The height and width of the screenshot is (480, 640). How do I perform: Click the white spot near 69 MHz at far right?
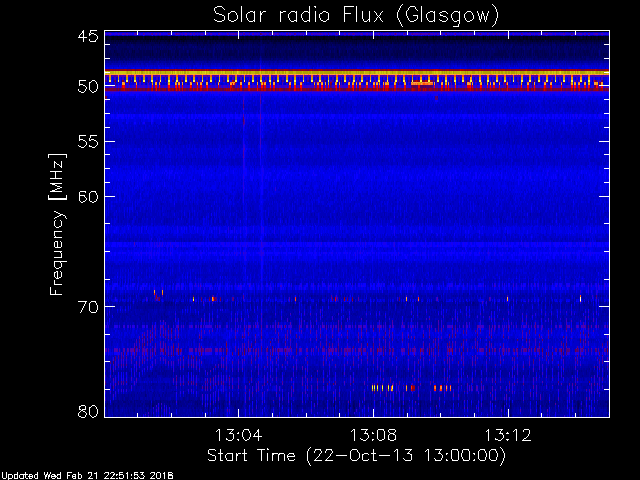pyautogui.click(x=580, y=298)
